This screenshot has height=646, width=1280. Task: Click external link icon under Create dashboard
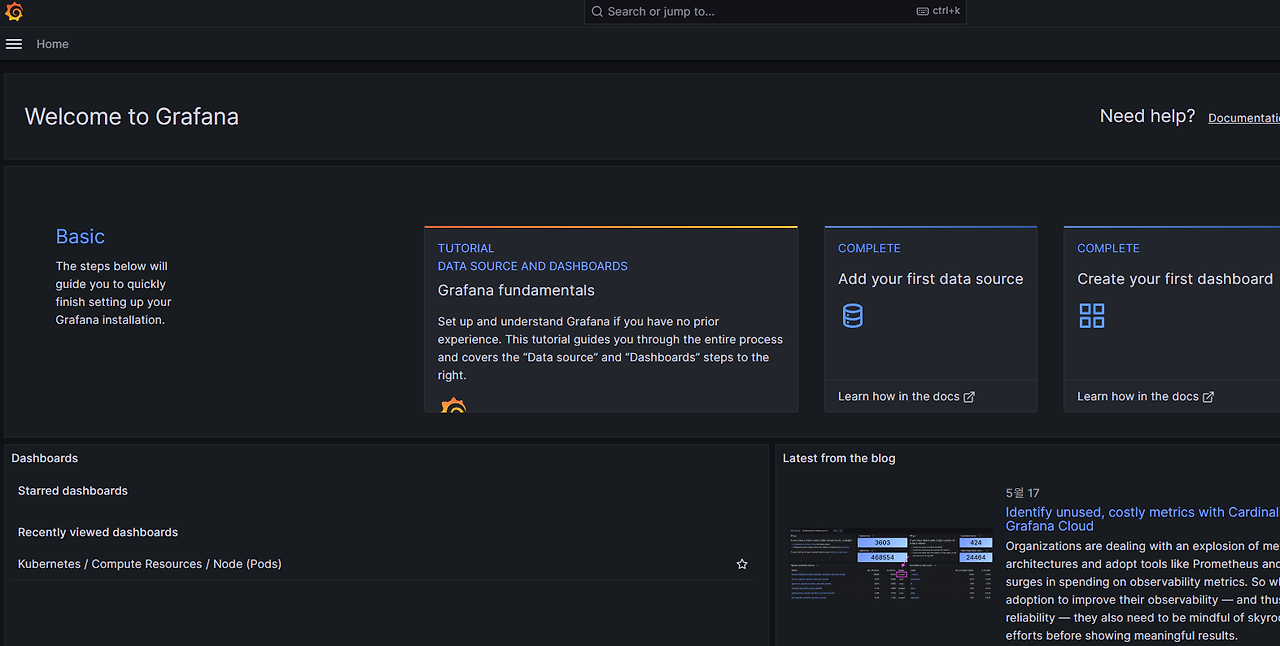click(x=1208, y=397)
